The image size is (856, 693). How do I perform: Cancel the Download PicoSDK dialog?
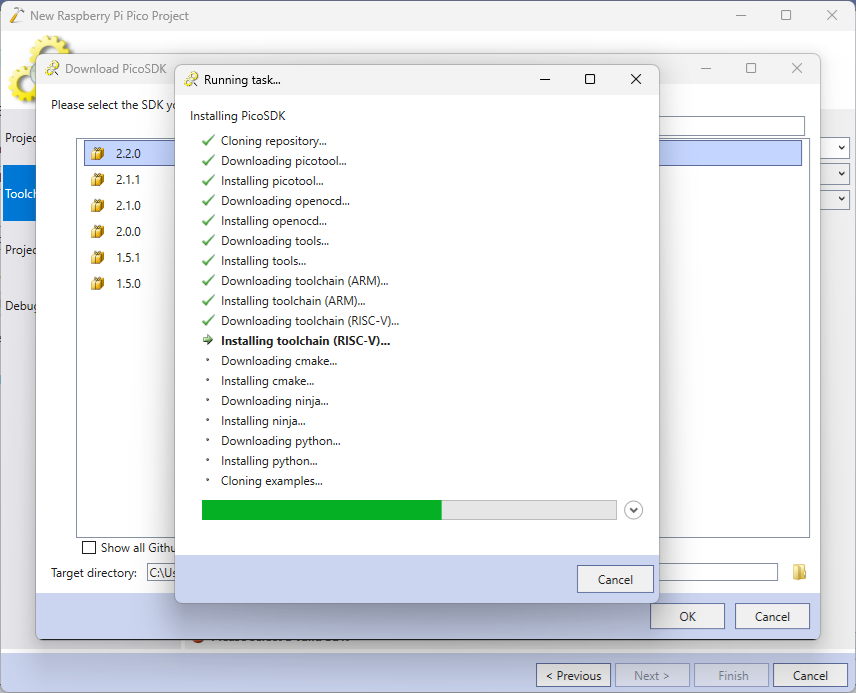pyautogui.click(x=771, y=616)
